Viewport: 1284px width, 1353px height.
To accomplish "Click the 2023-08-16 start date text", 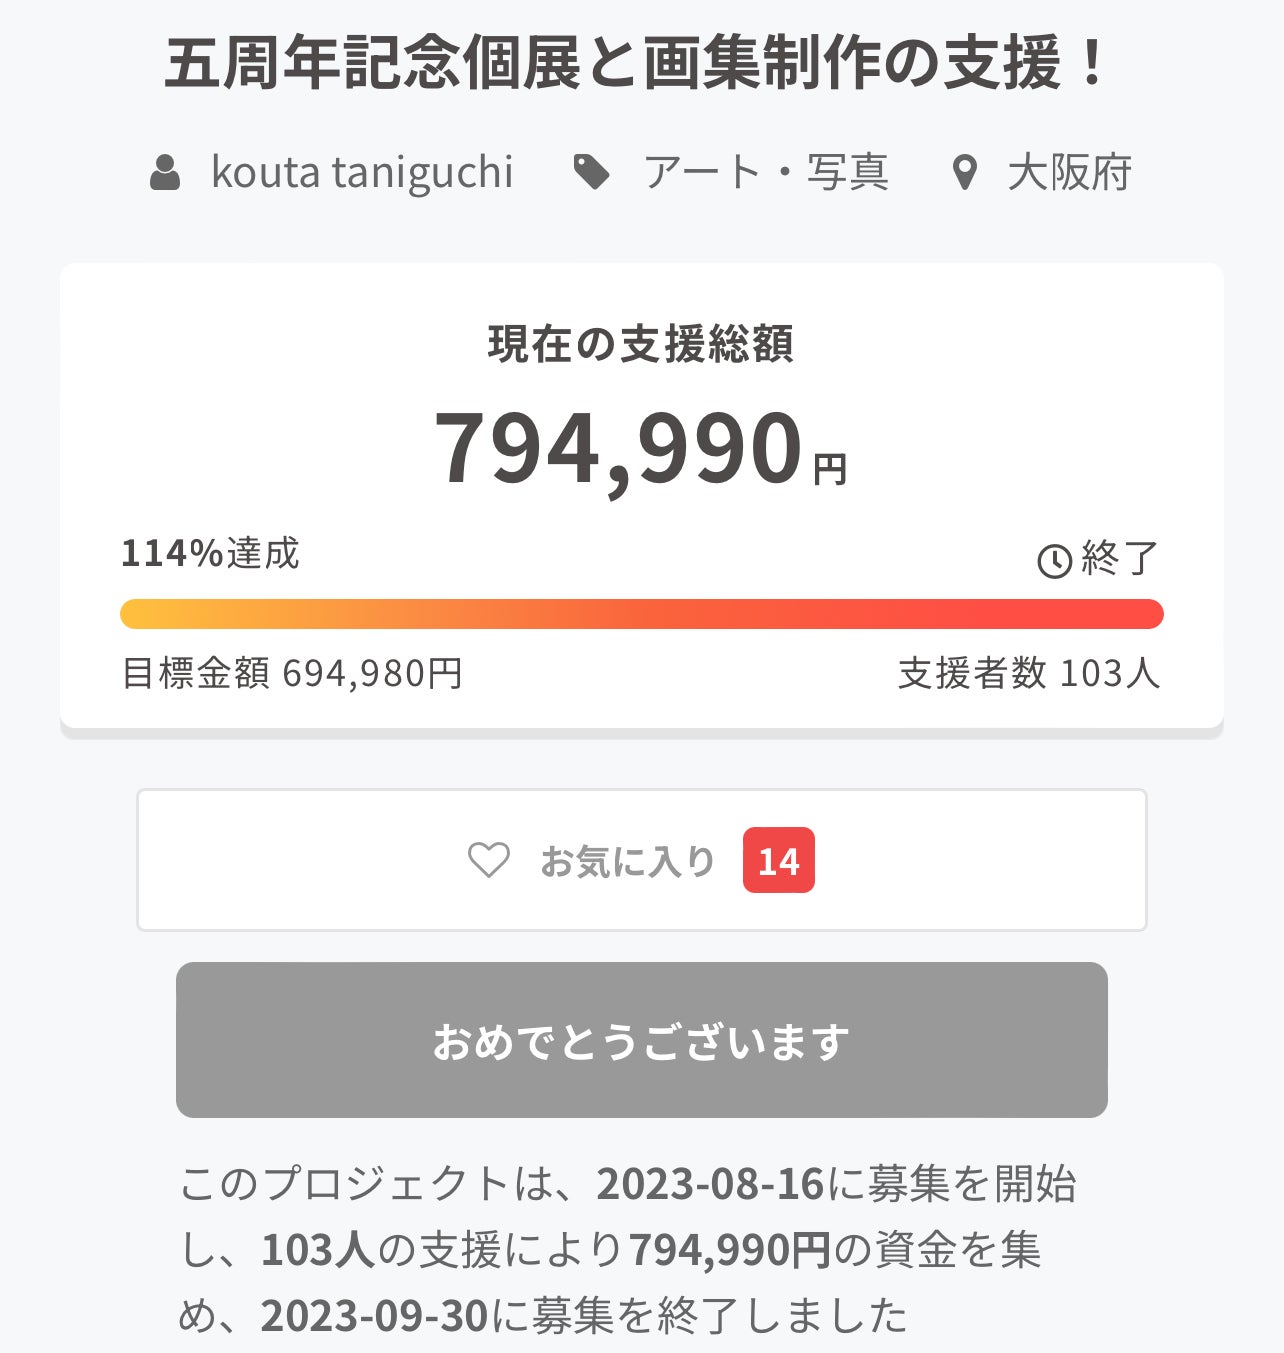I will 710,1184.
